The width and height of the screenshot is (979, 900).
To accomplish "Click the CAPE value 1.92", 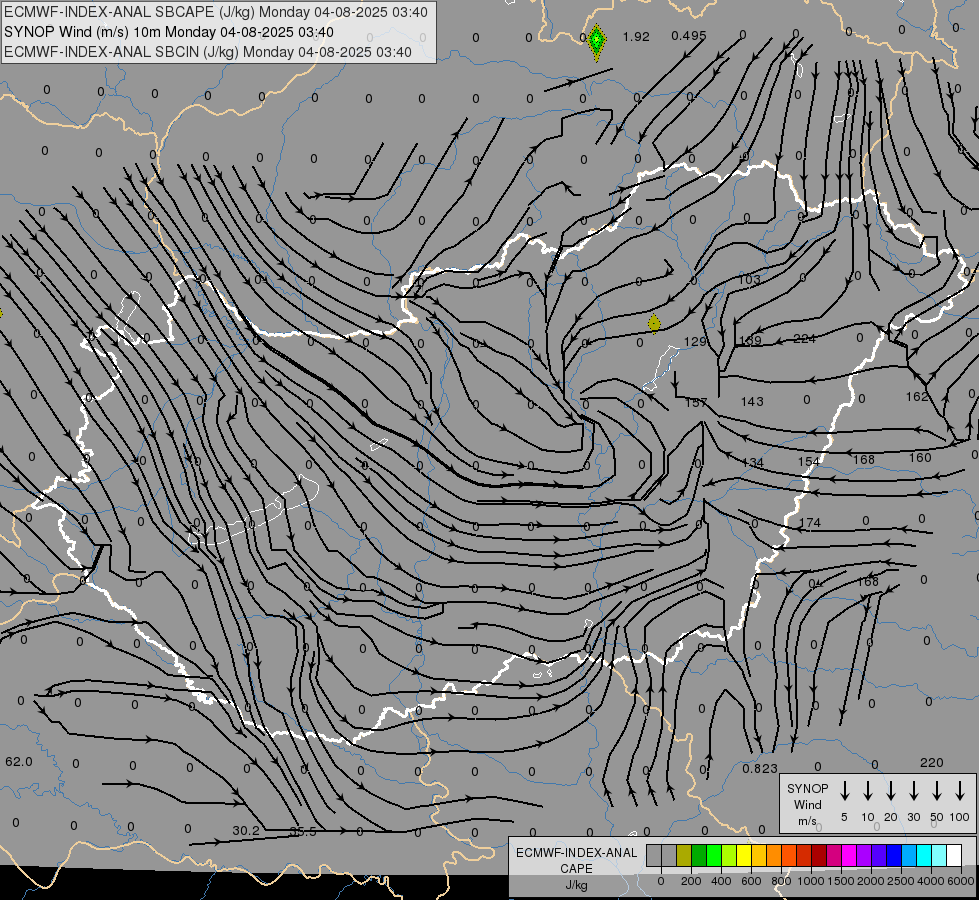I will pos(636,37).
